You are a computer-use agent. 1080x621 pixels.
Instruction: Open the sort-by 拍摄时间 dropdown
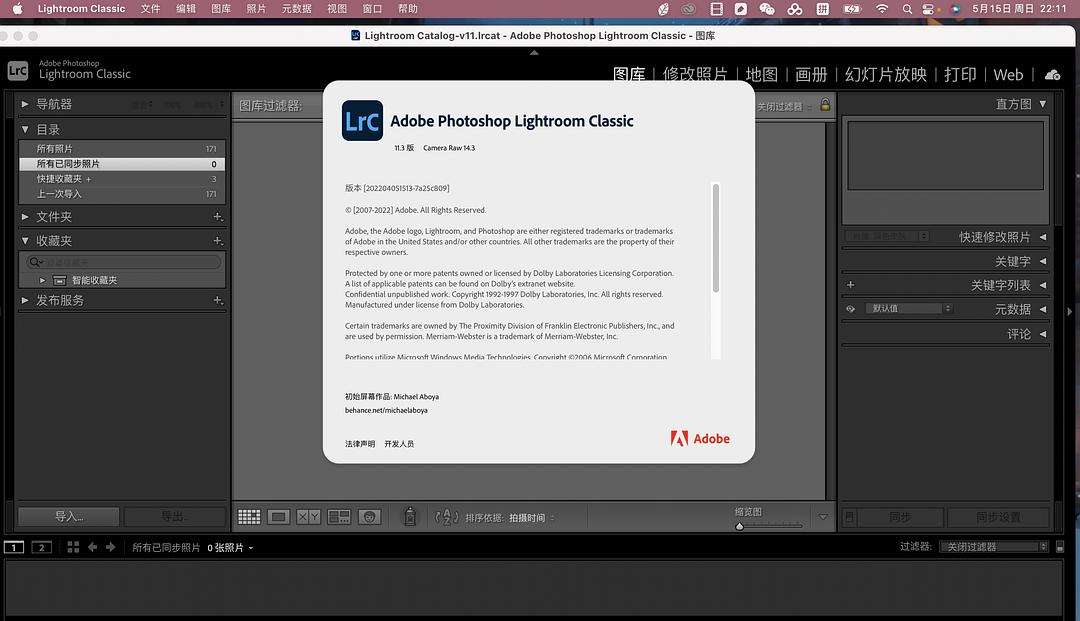coord(531,518)
